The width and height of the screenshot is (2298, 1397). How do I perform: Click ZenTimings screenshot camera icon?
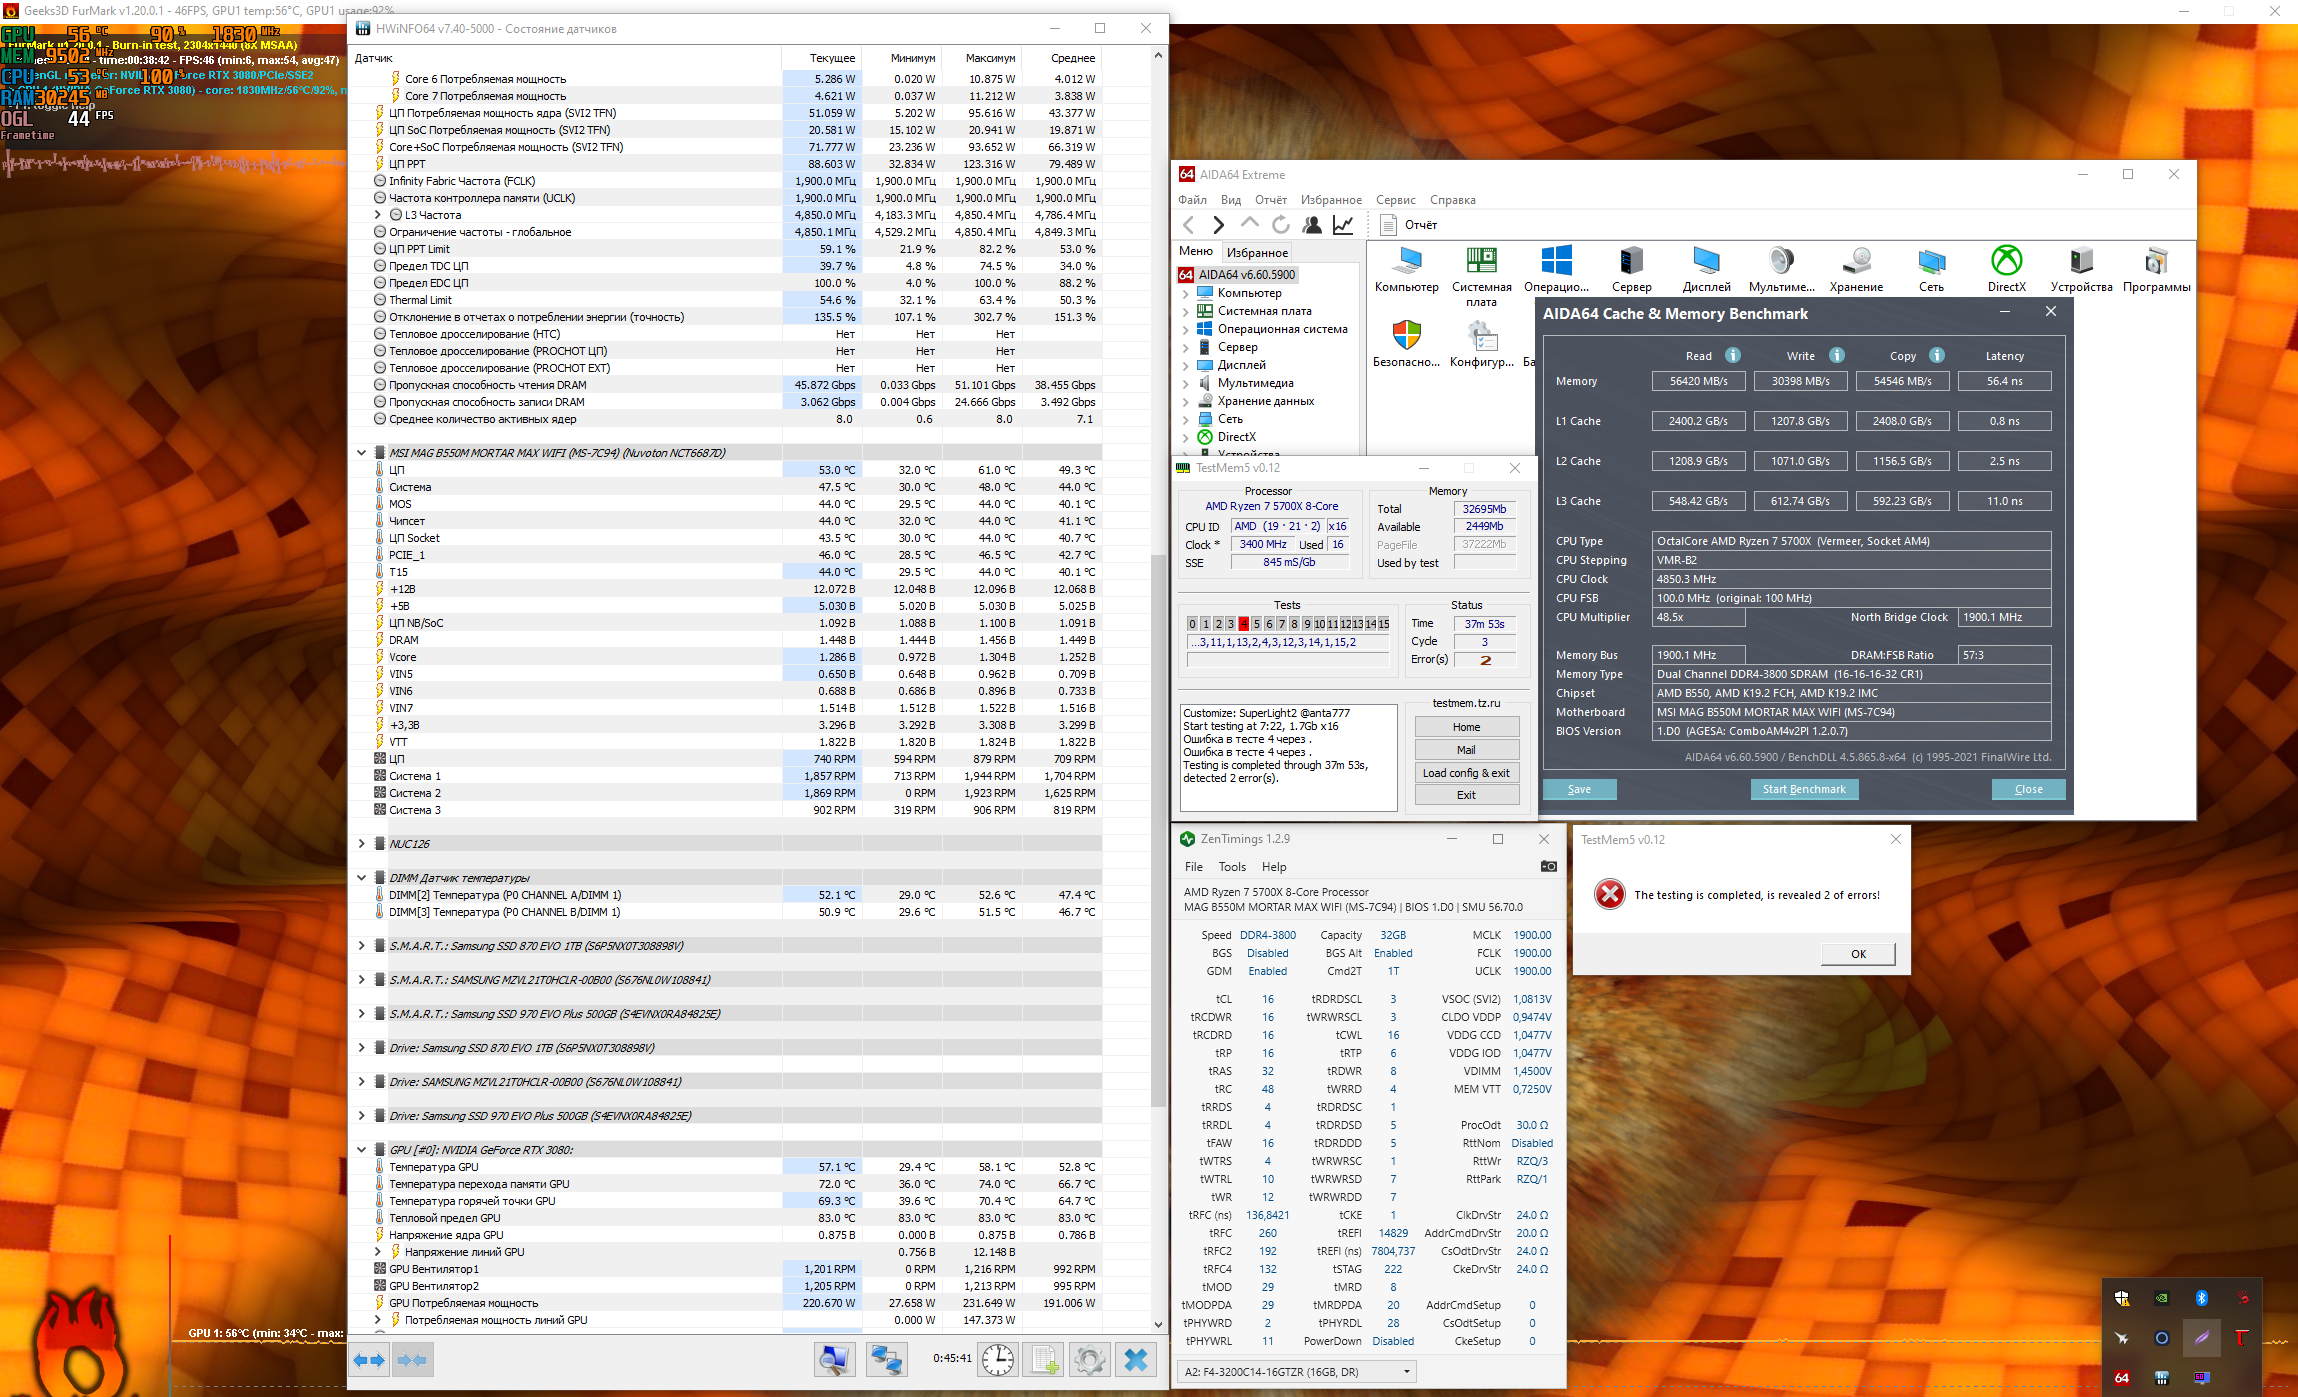(1548, 866)
